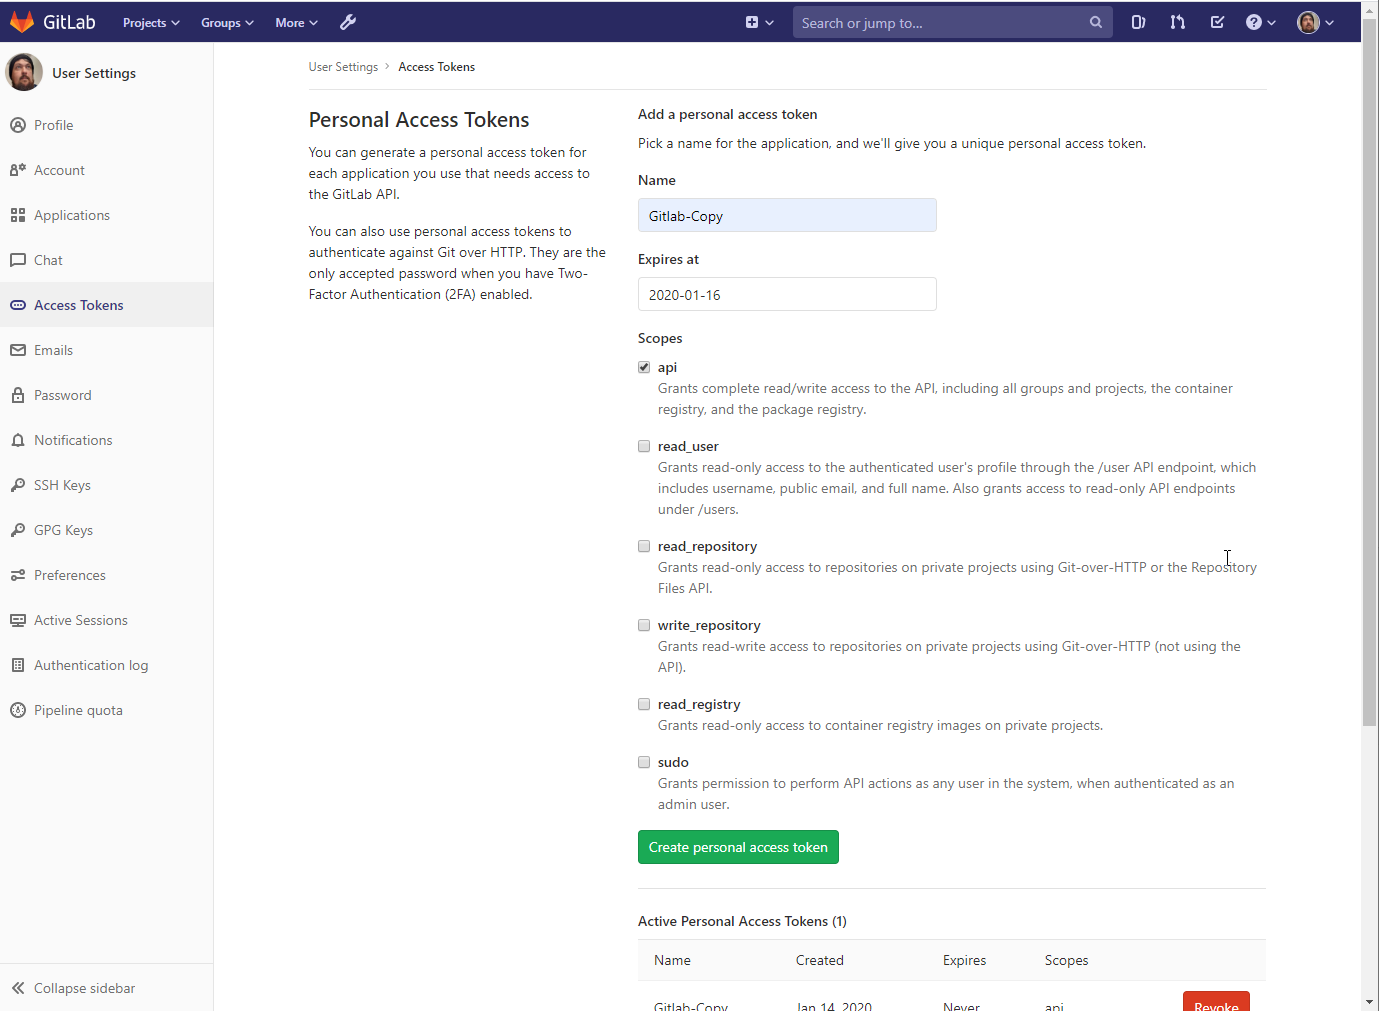Open the Groups menu

coord(226,22)
